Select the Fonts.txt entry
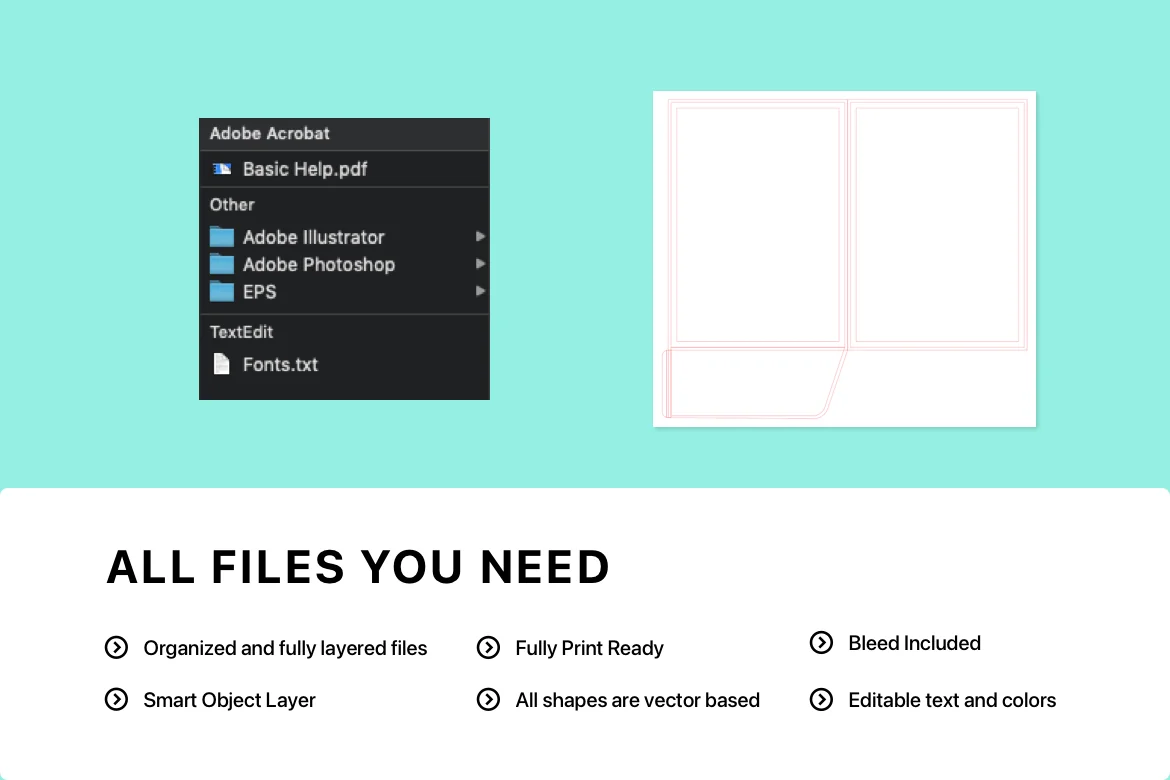The width and height of the screenshot is (1170, 780). click(344, 364)
